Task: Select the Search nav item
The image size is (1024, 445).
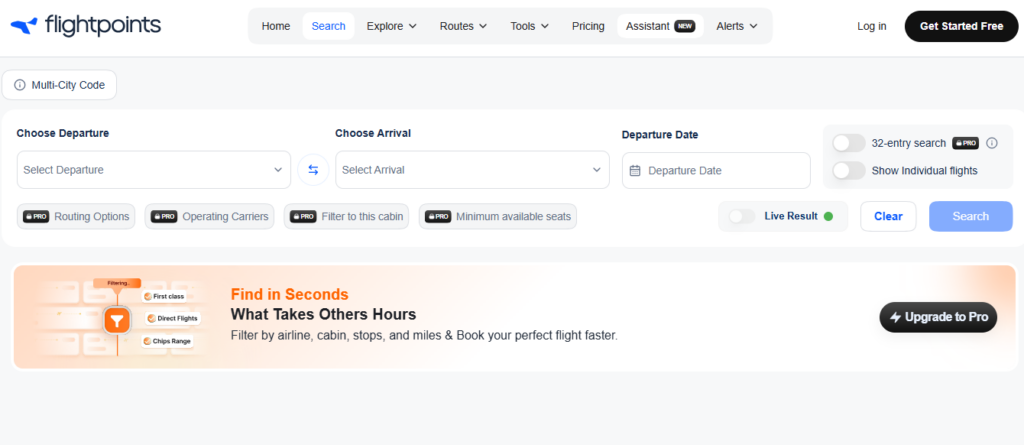Action: coord(328,26)
